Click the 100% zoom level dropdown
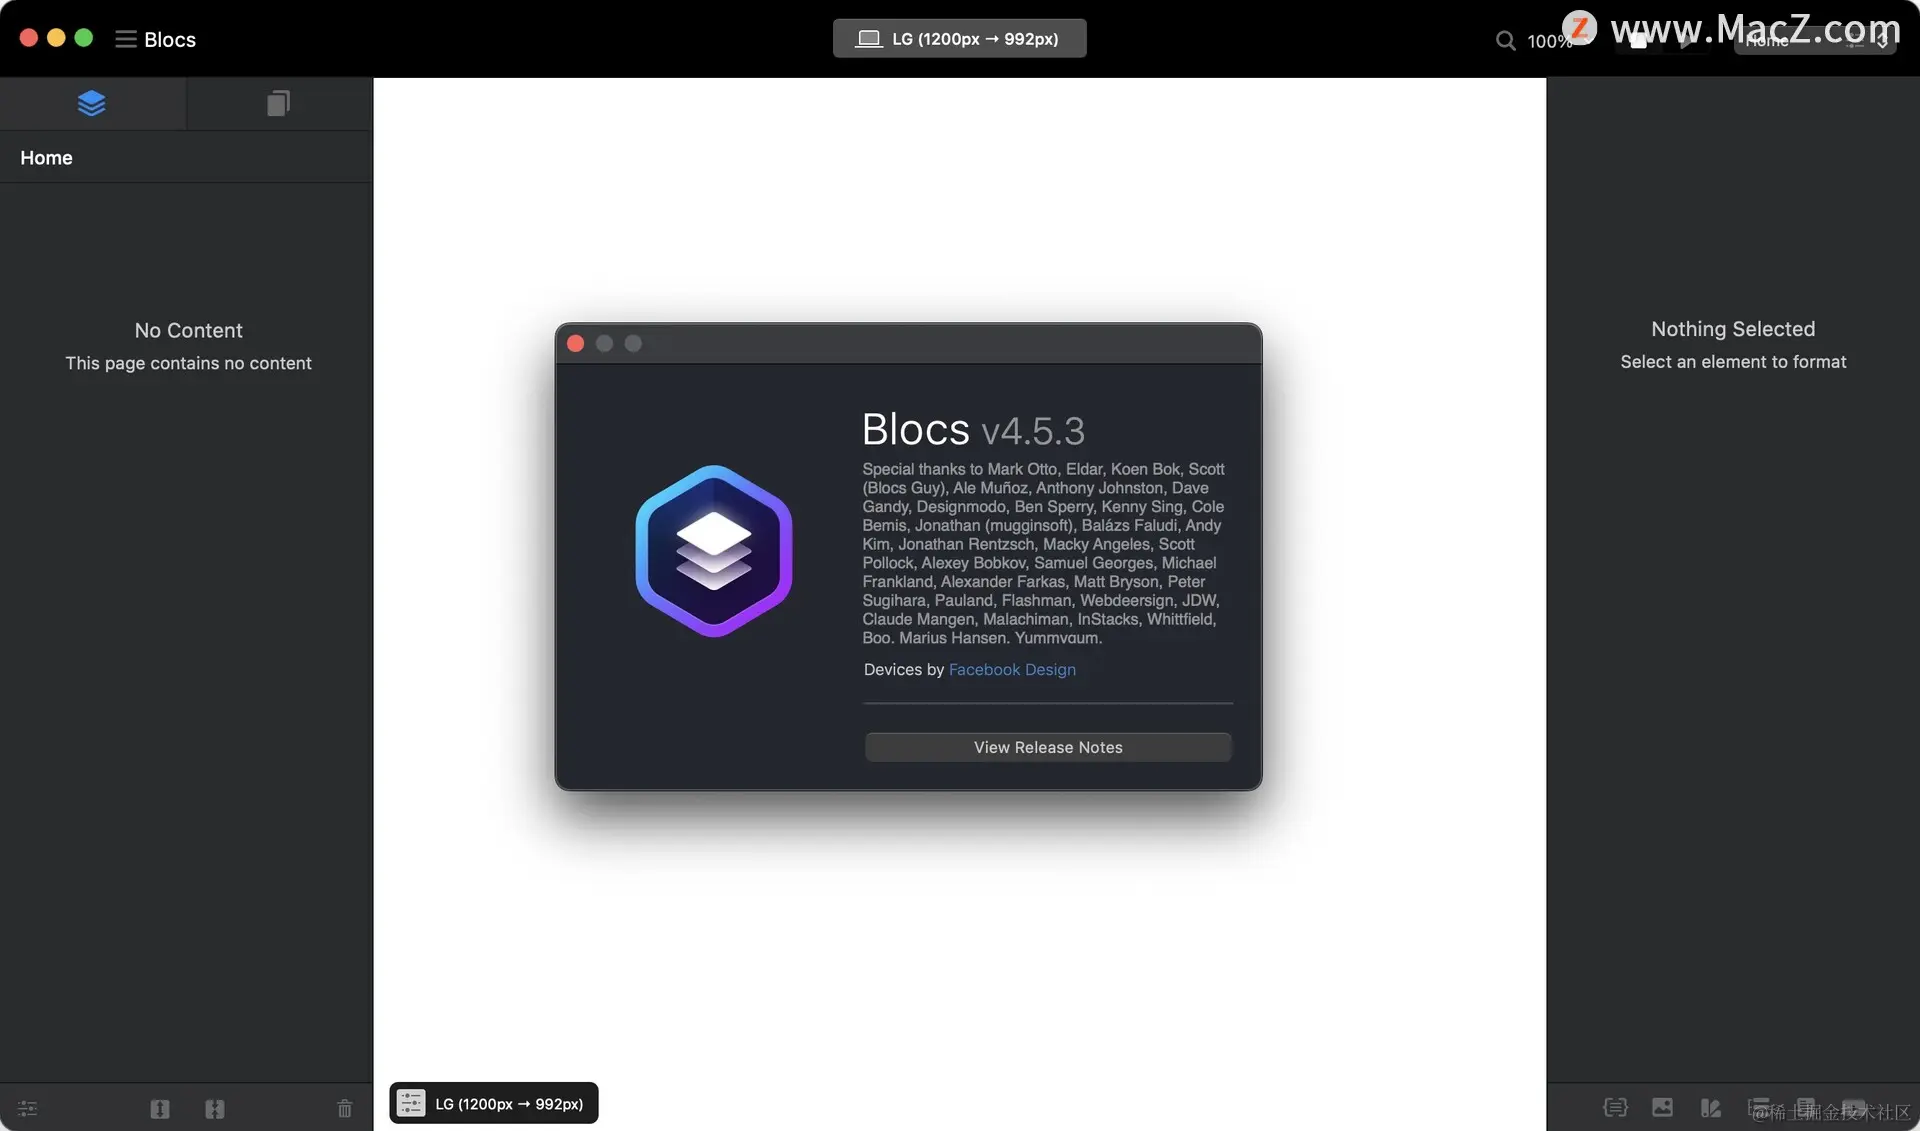This screenshot has width=1920, height=1131. [x=1549, y=41]
